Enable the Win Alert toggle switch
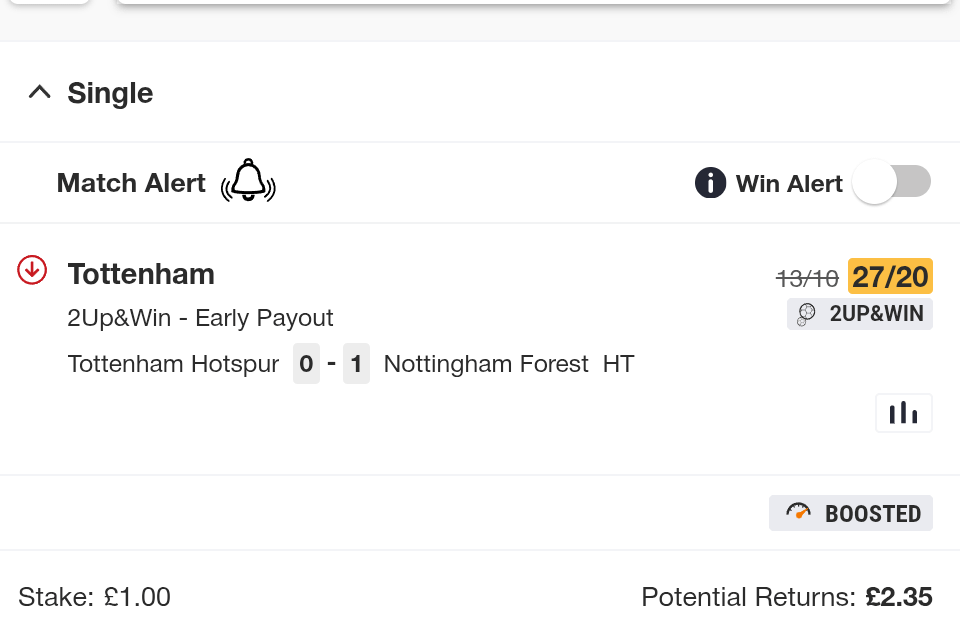The width and height of the screenshot is (960, 631). pos(892,182)
